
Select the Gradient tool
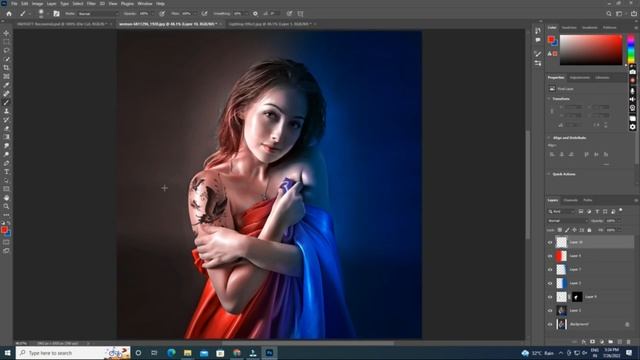tap(6, 137)
